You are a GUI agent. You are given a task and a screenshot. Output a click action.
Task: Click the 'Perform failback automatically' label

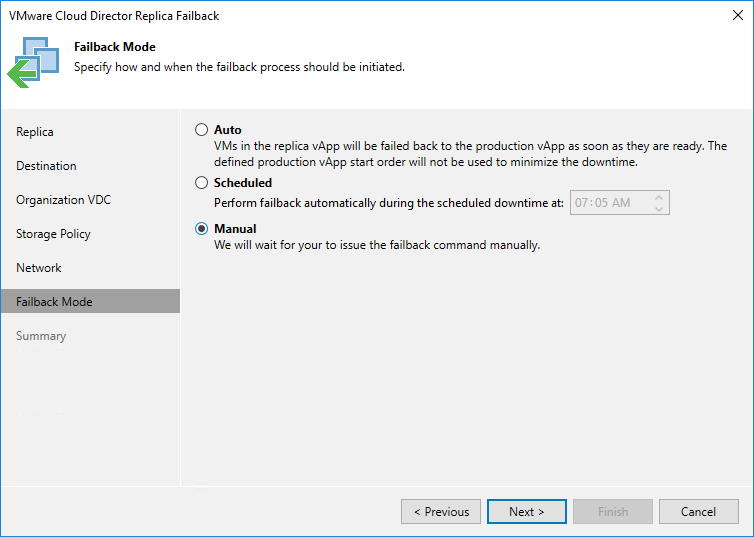click(x=389, y=203)
